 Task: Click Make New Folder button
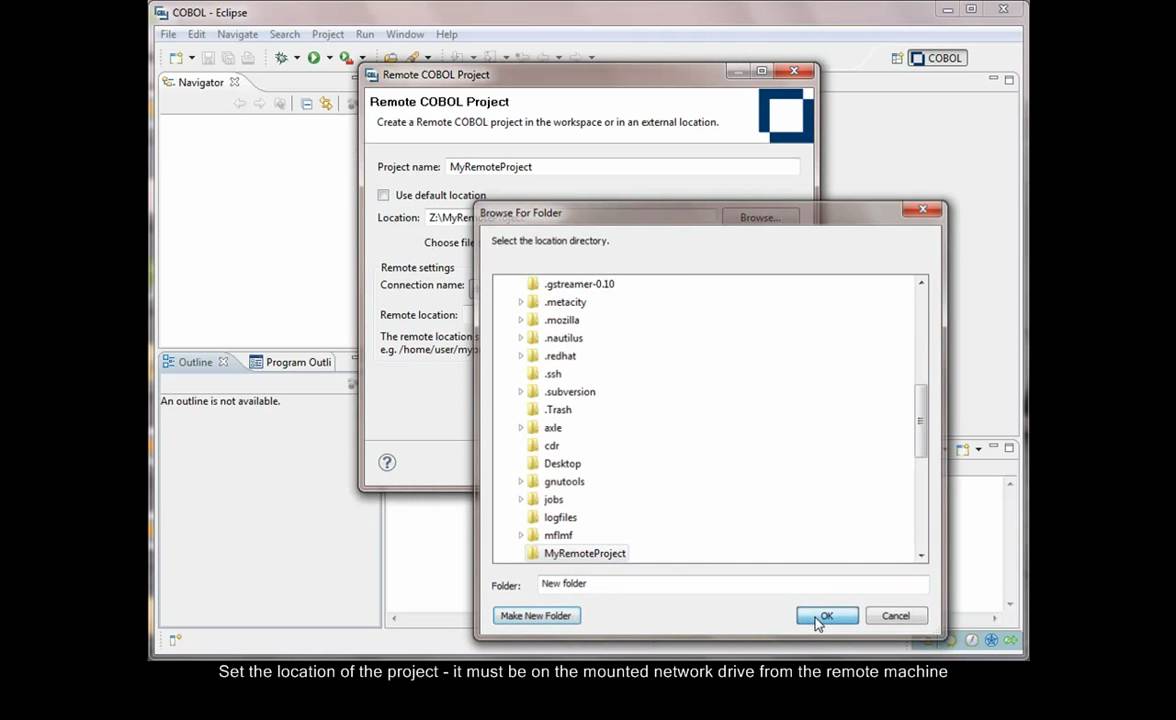[x=537, y=616]
